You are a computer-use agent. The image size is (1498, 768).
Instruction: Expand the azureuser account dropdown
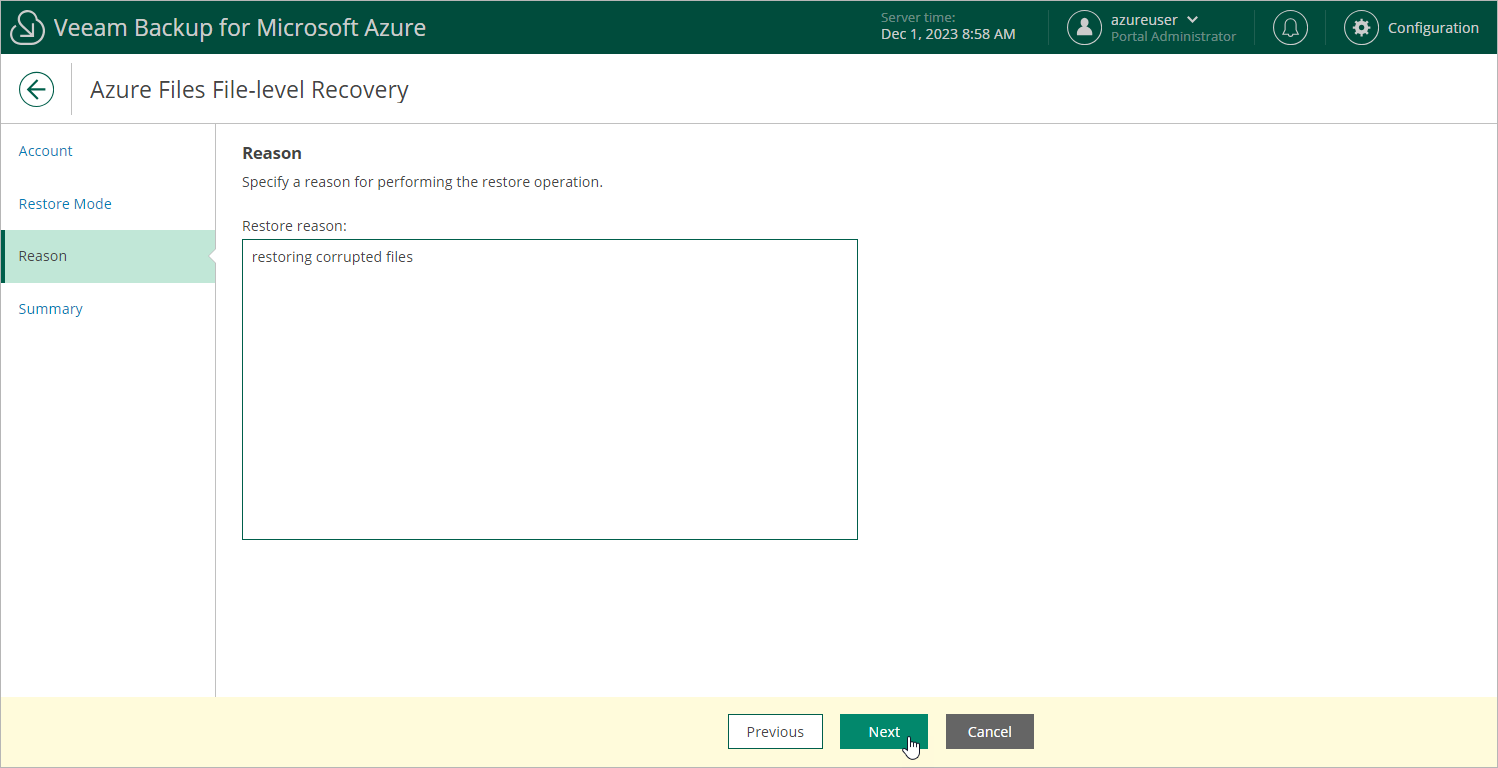1155,20
